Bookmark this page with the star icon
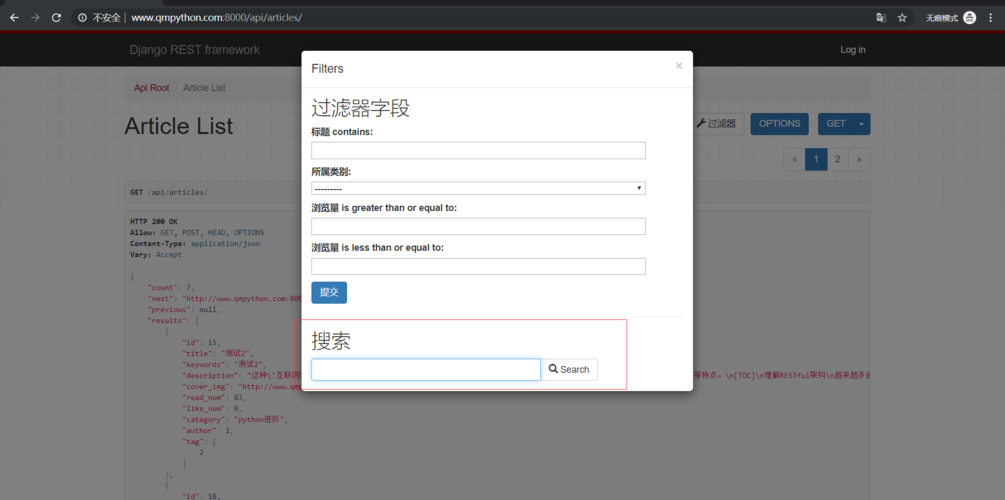 902,18
